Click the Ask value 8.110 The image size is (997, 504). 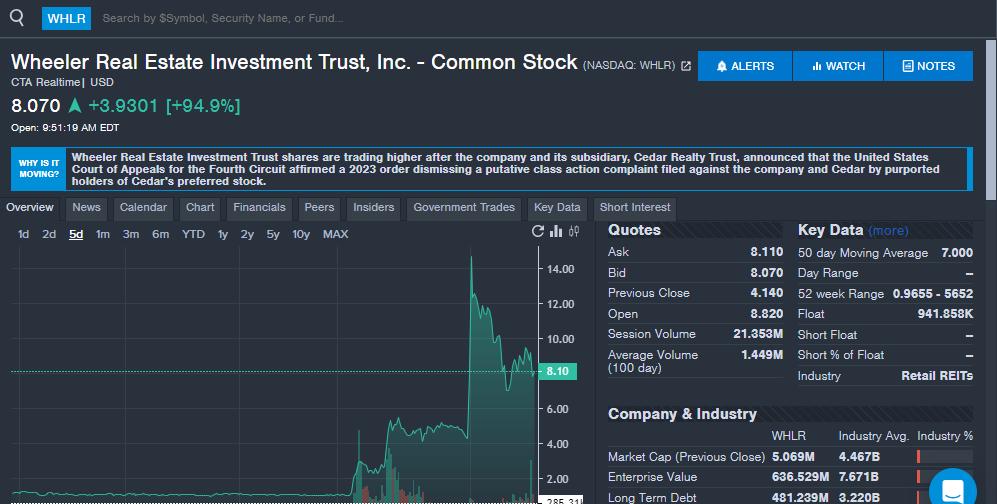767,252
